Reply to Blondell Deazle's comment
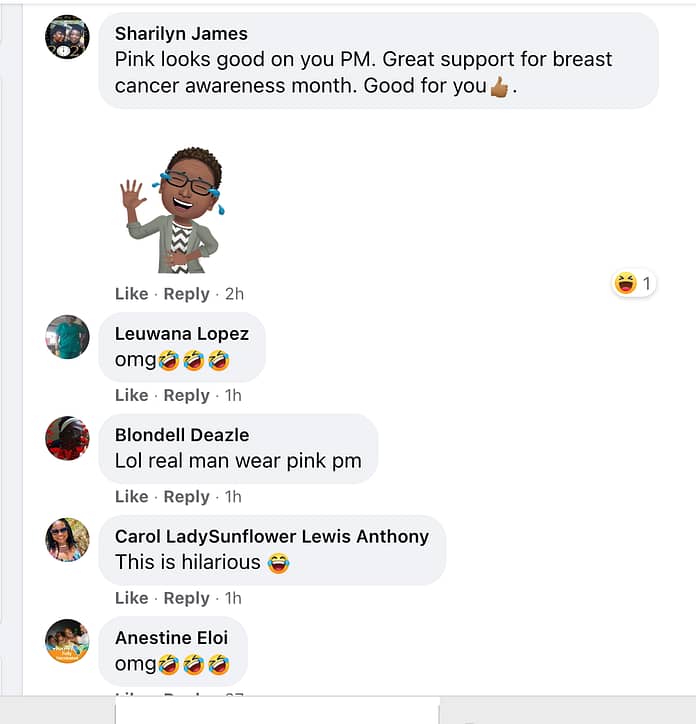 click(x=187, y=496)
